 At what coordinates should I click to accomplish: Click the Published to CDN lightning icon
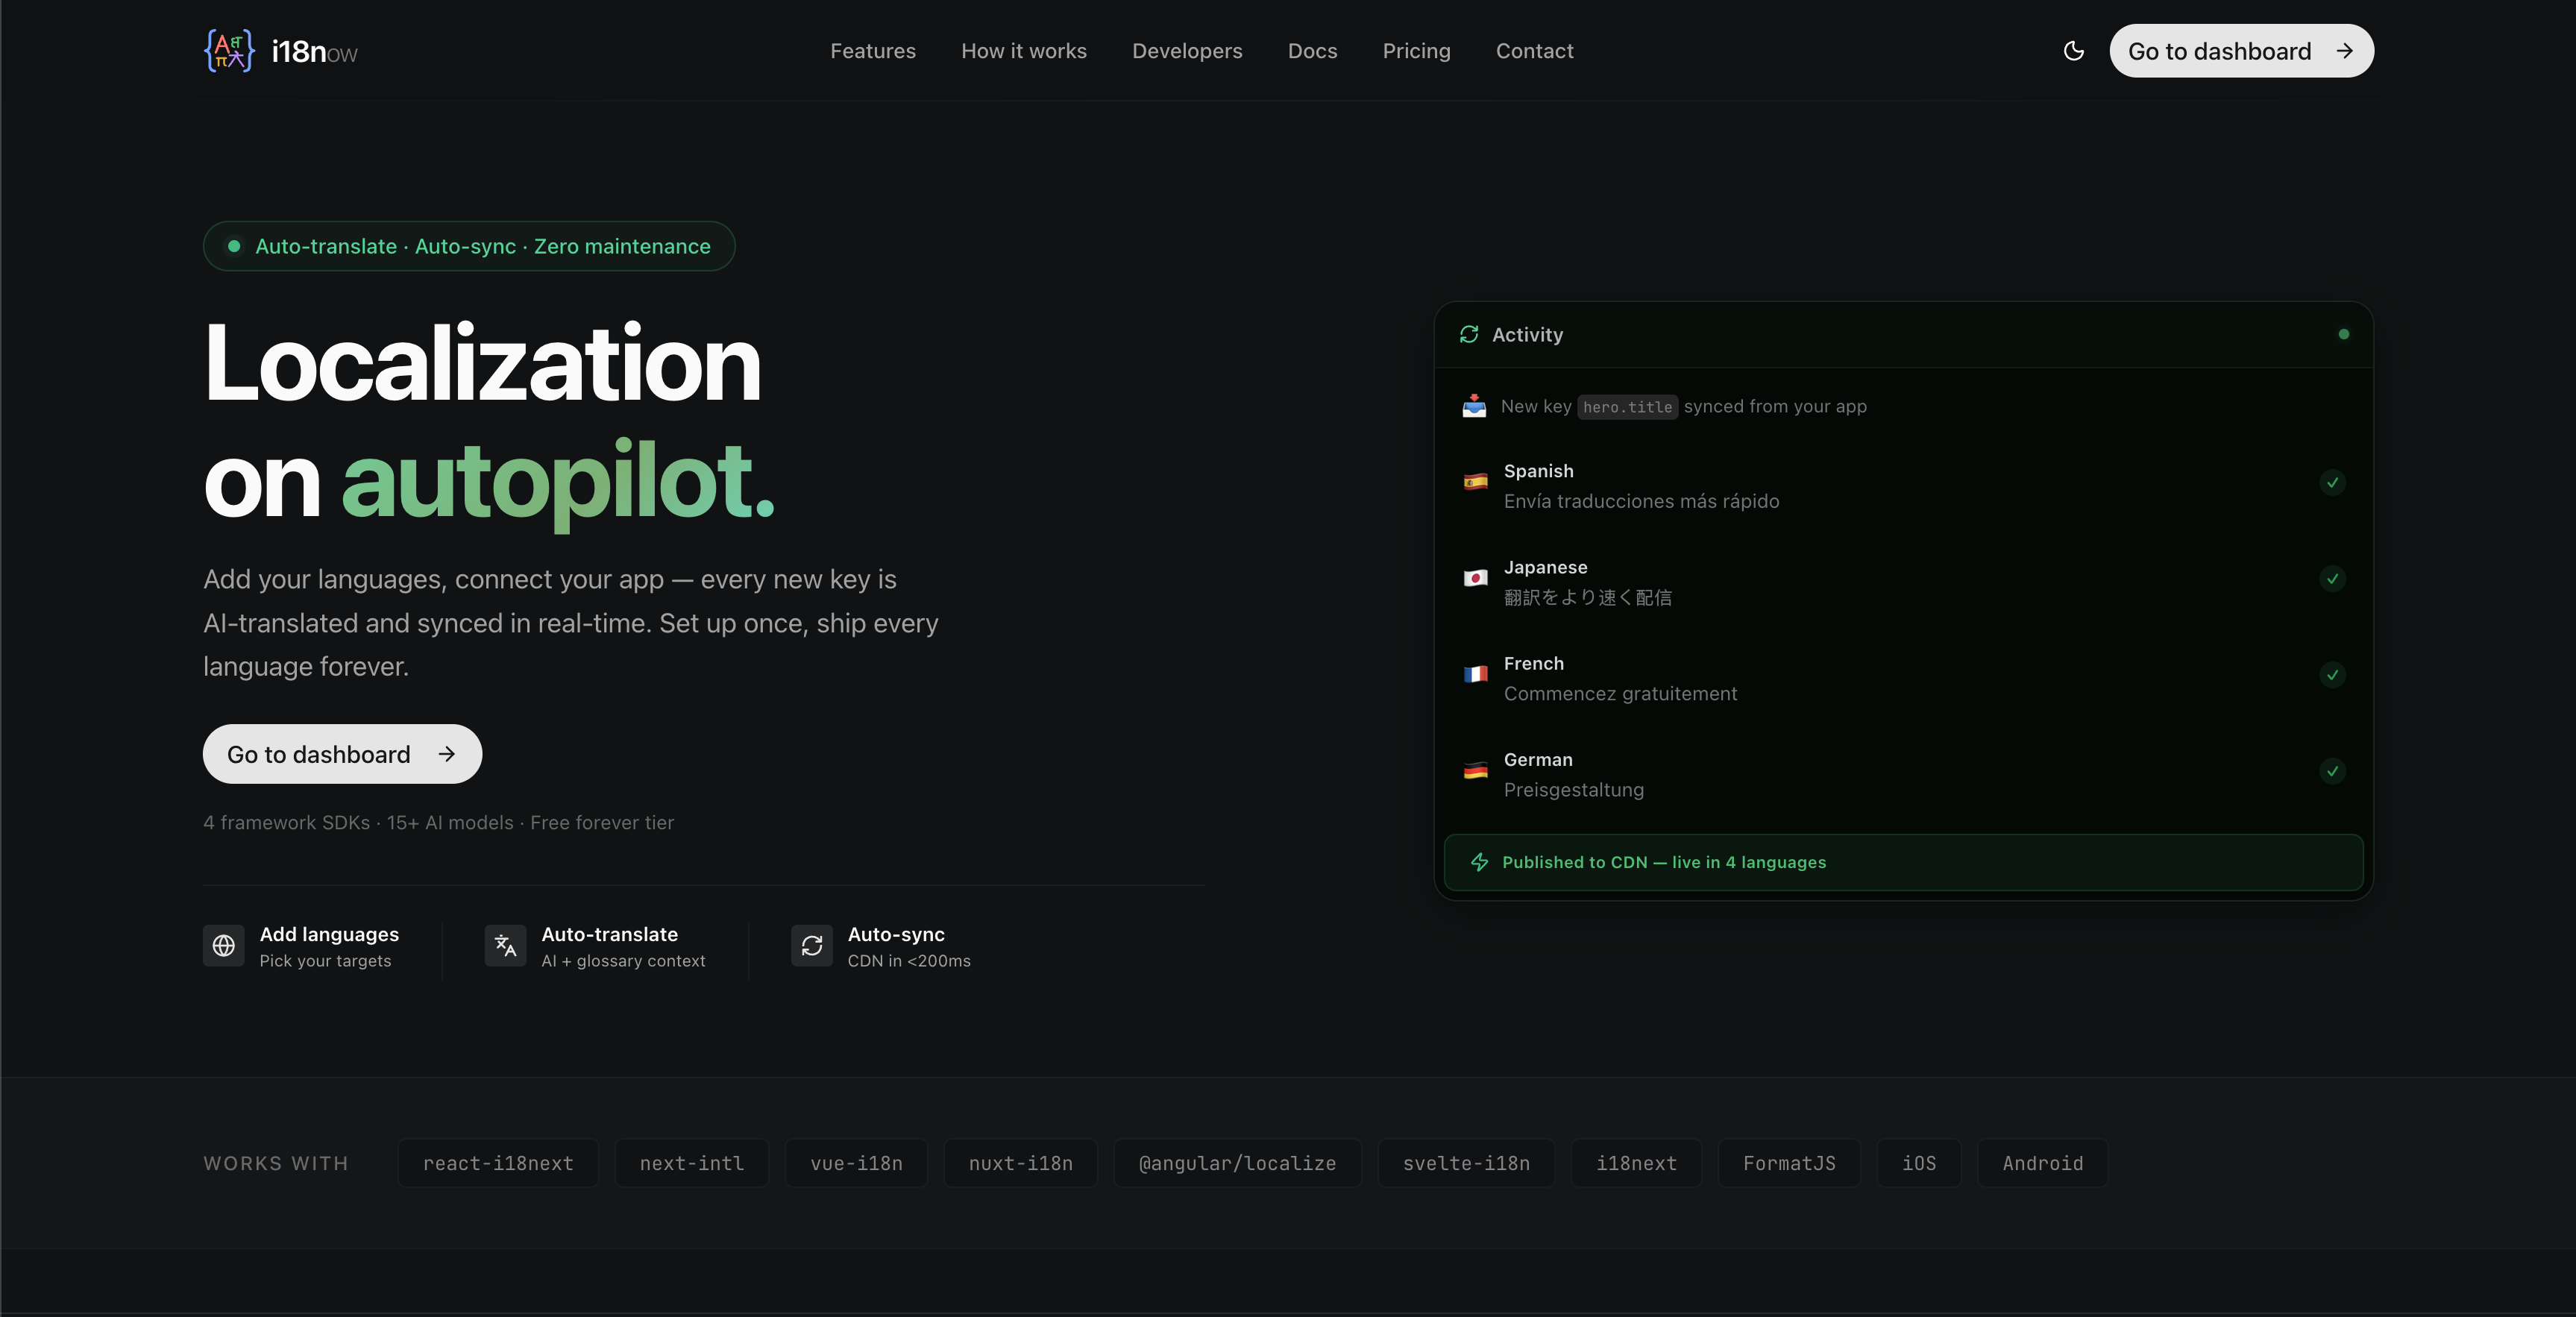coord(1479,862)
